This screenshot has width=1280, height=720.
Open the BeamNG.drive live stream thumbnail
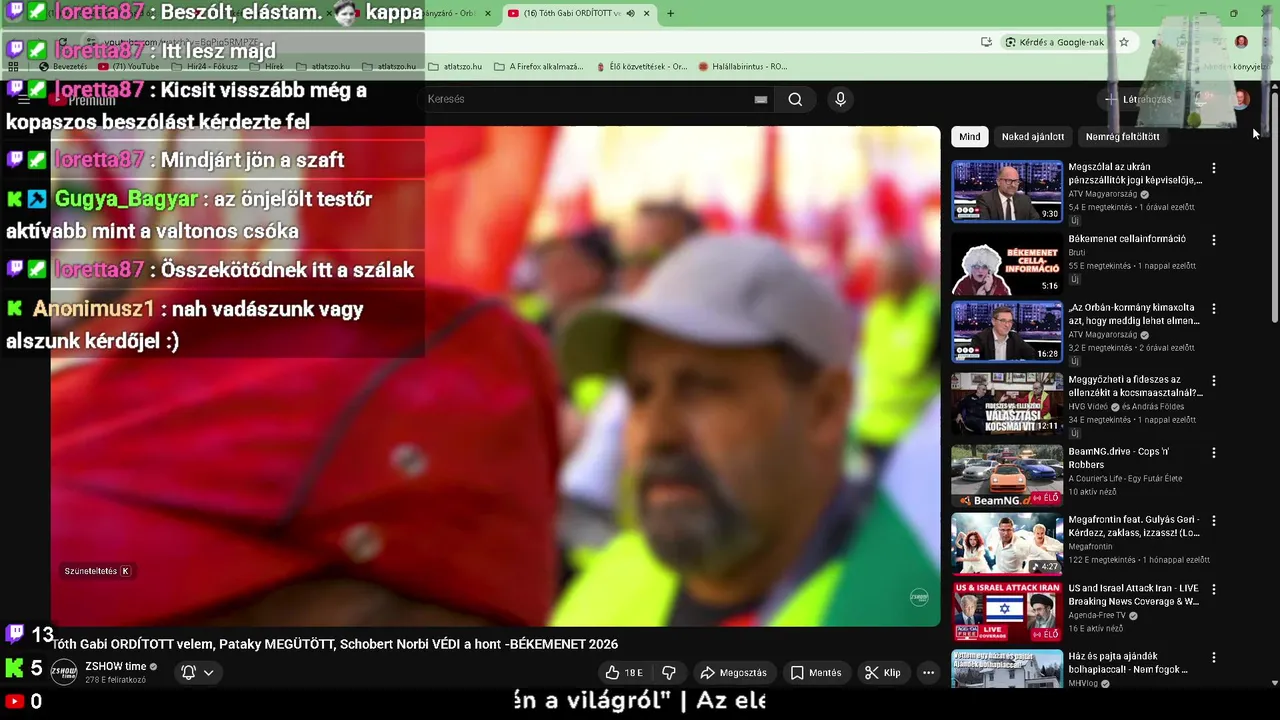tap(1007, 475)
